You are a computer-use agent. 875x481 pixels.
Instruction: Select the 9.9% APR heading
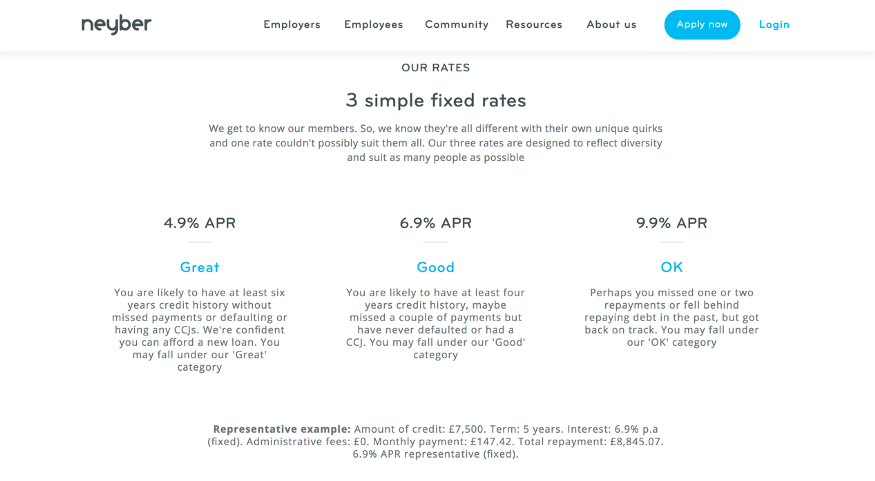pyautogui.click(x=672, y=223)
